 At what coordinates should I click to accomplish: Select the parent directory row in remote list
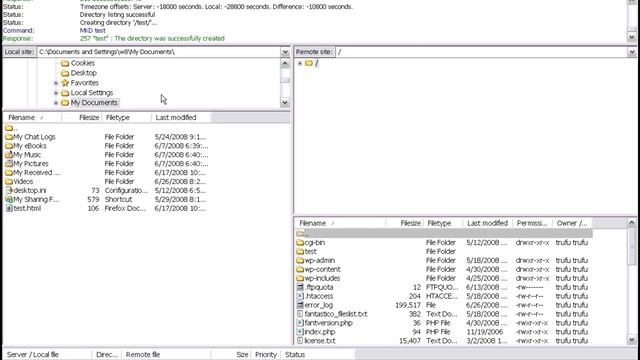coord(444,233)
